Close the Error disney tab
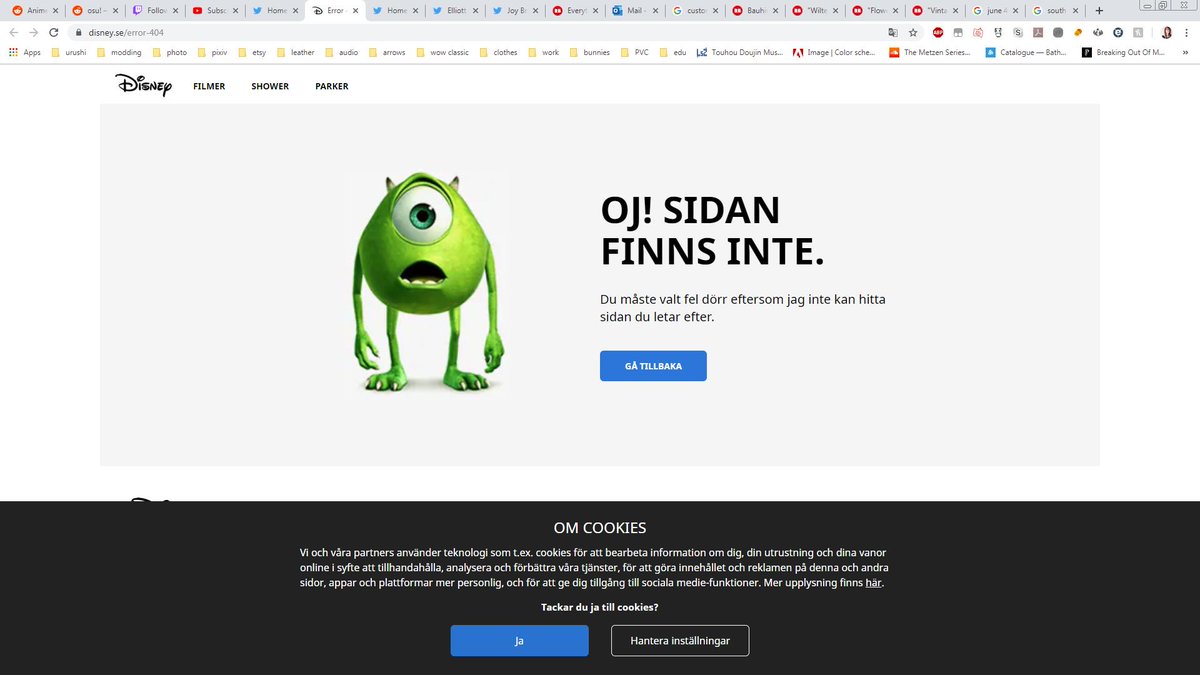 (355, 10)
